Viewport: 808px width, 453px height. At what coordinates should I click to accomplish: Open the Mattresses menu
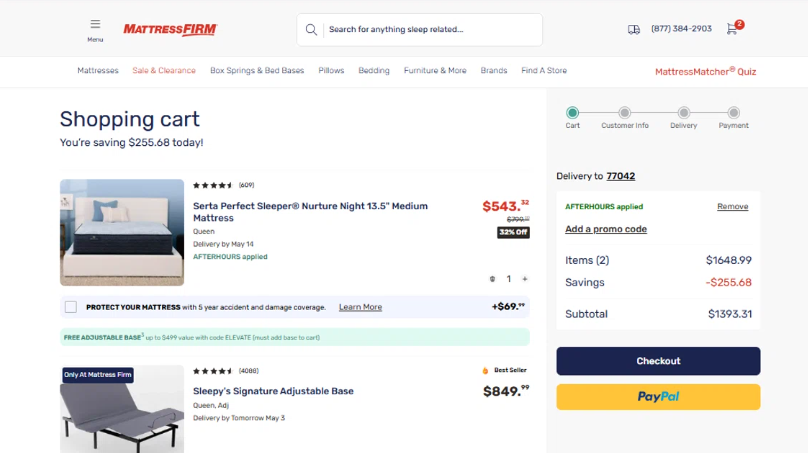tap(98, 71)
